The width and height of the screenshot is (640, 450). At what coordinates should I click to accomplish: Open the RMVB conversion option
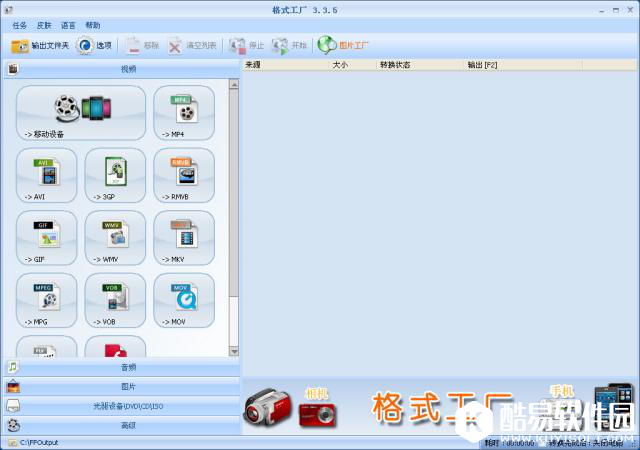point(183,175)
